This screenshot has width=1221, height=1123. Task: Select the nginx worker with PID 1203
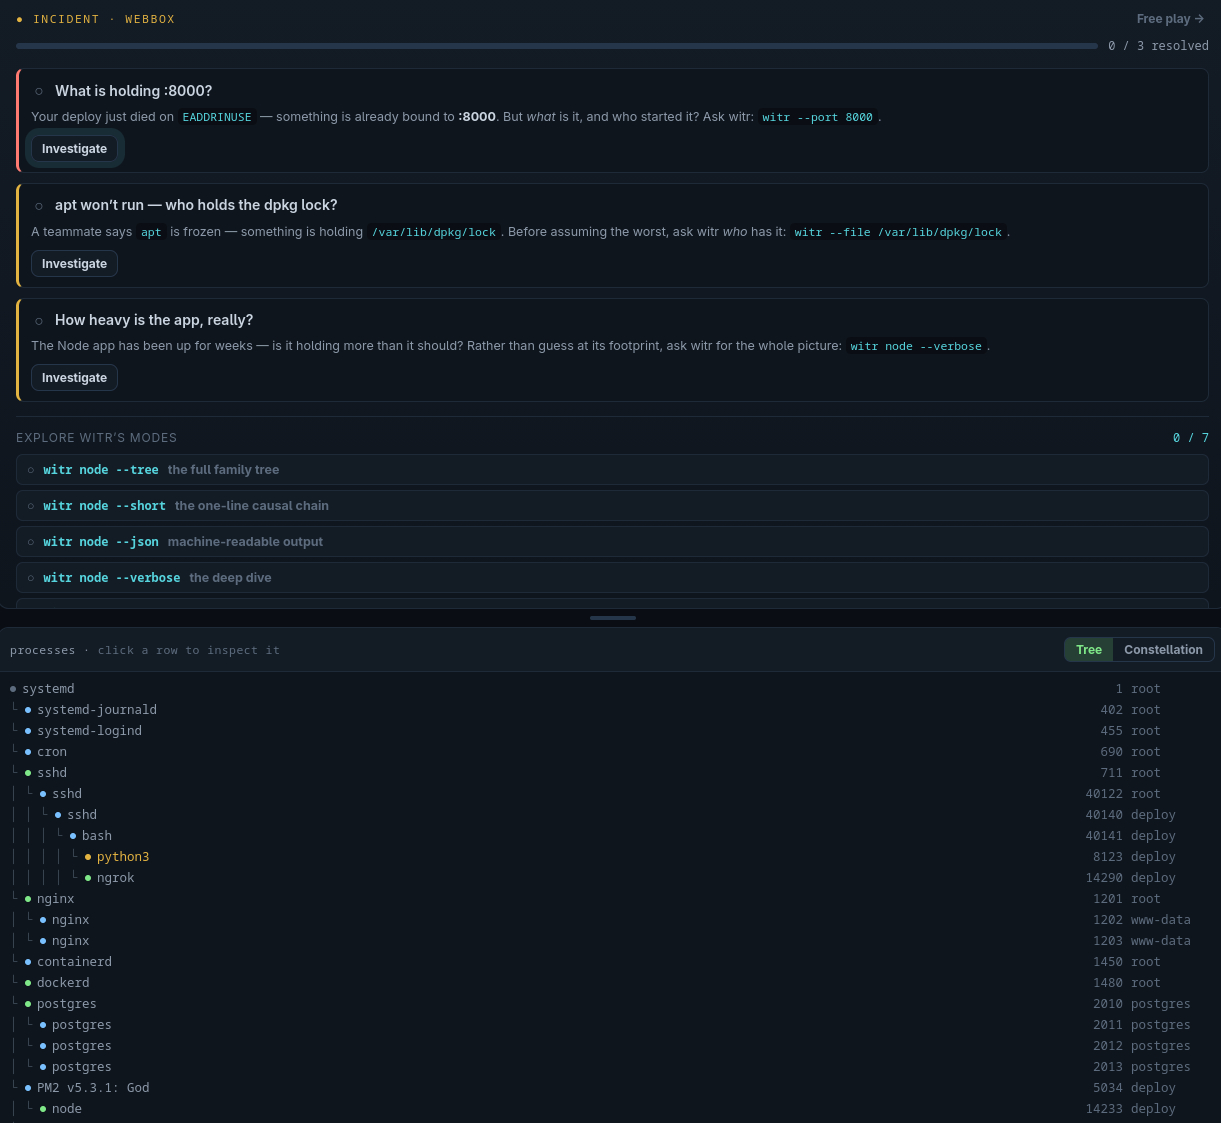point(610,941)
